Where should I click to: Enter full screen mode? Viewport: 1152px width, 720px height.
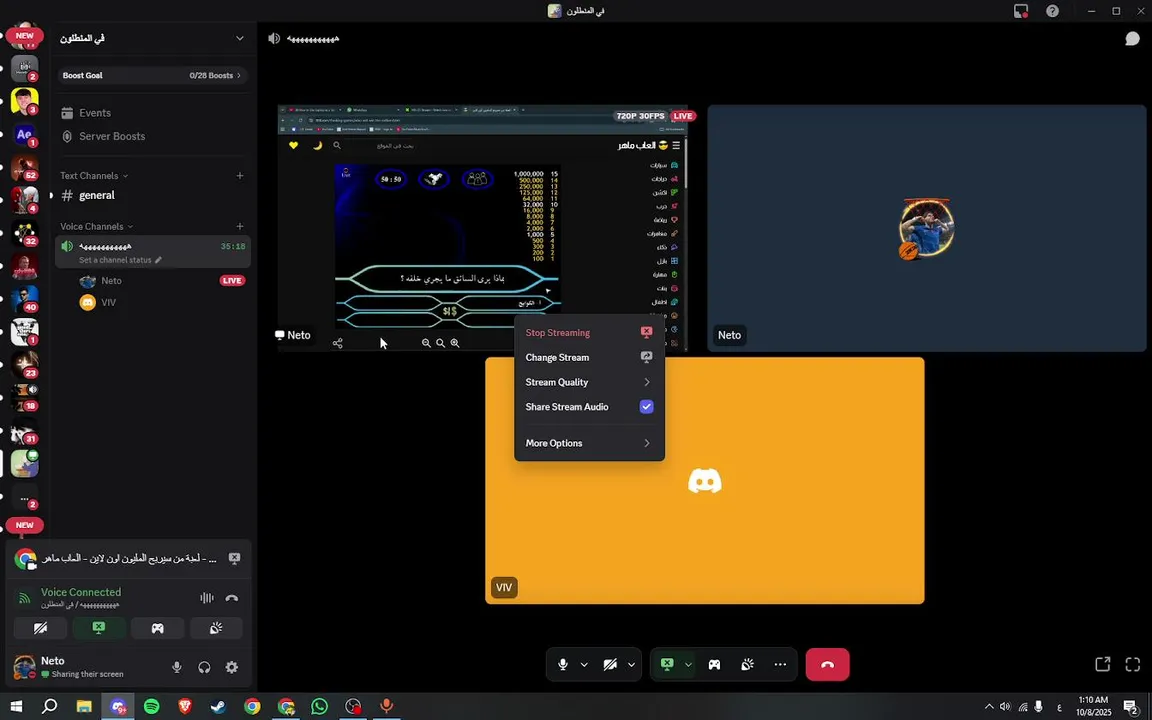tap(1132, 664)
